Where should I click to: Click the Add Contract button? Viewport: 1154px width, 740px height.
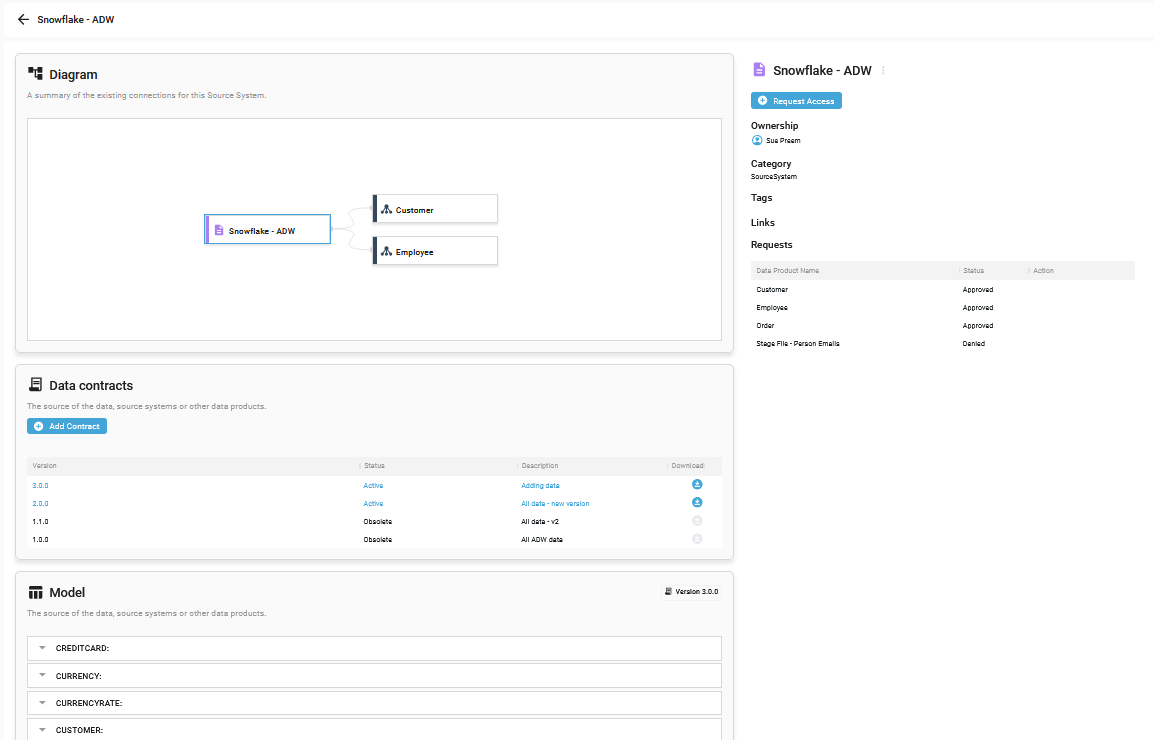(x=67, y=426)
